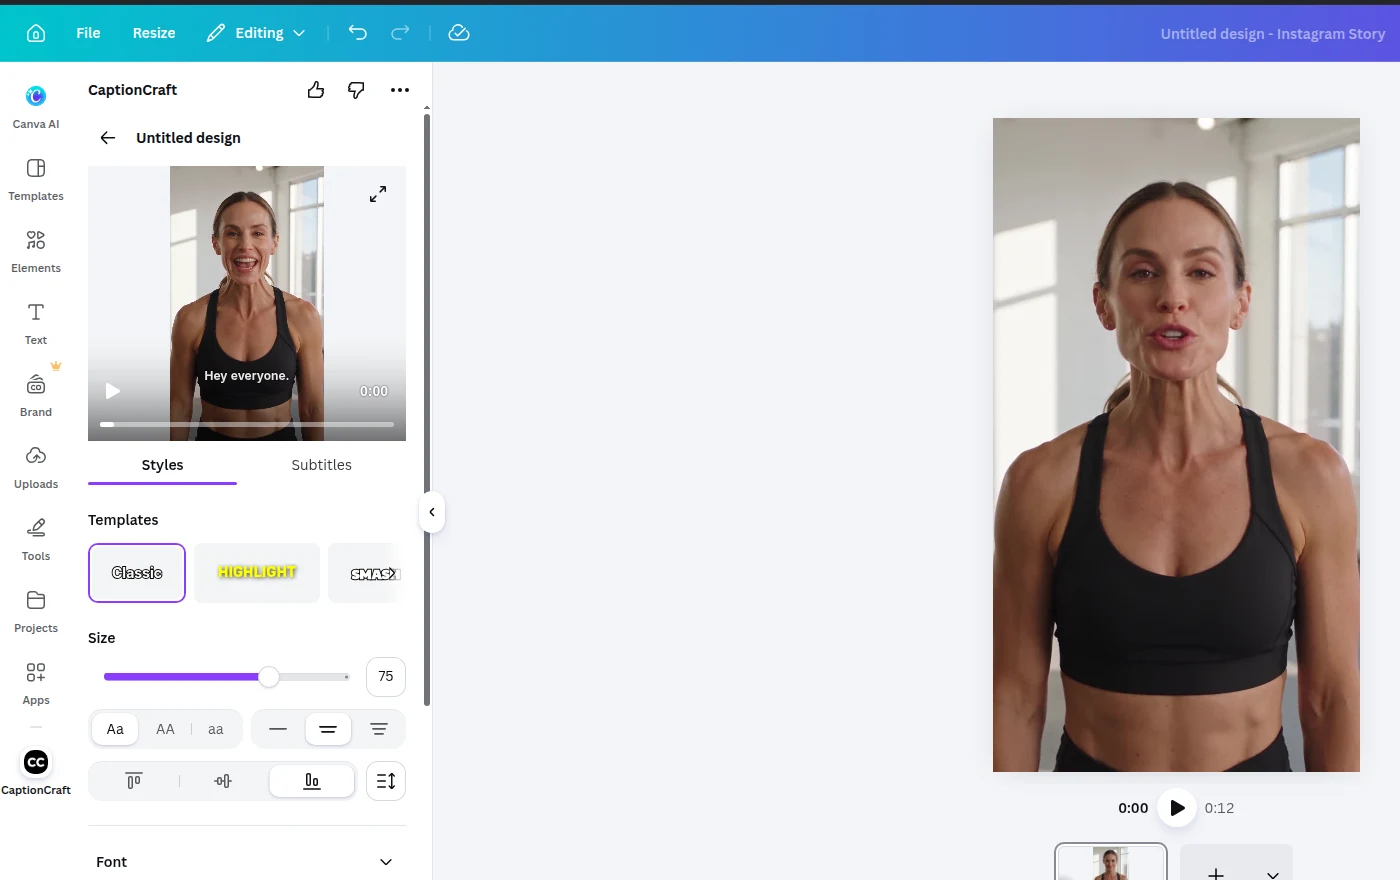Choose three-line caption layout

tap(379, 729)
